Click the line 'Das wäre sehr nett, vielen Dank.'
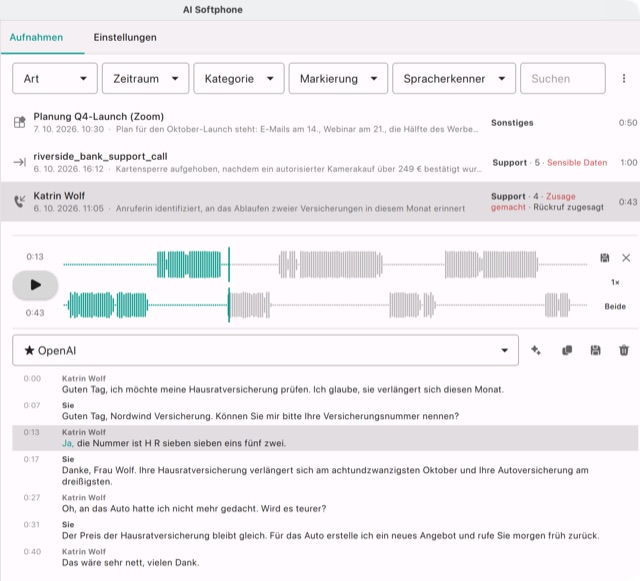Viewport: 640px width, 581px height. point(131,563)
